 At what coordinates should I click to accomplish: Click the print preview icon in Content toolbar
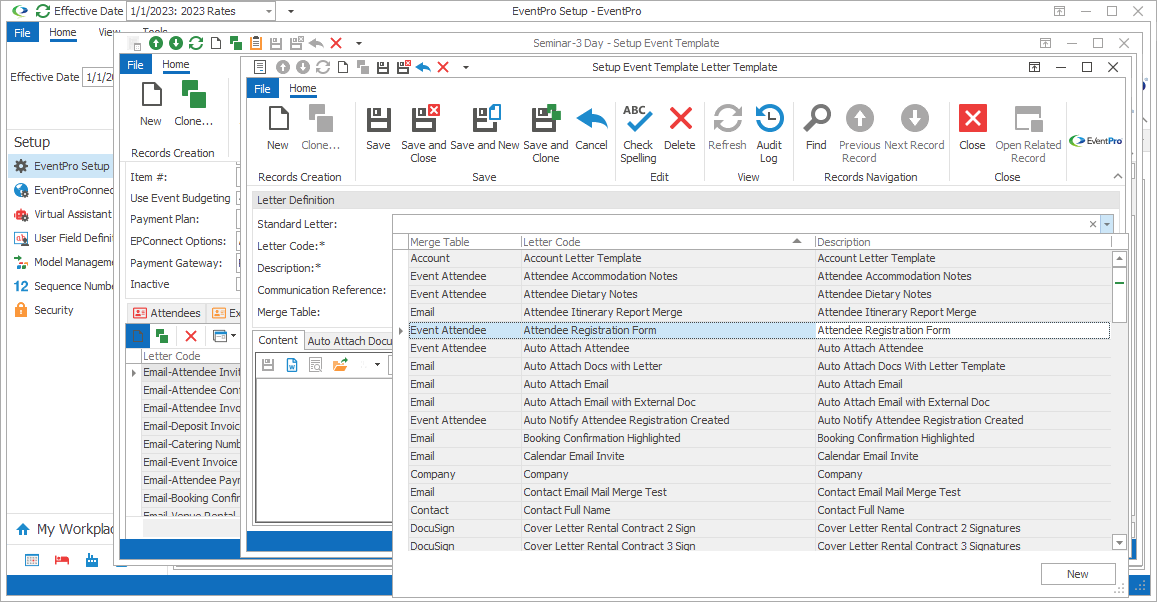coord(316,364)
